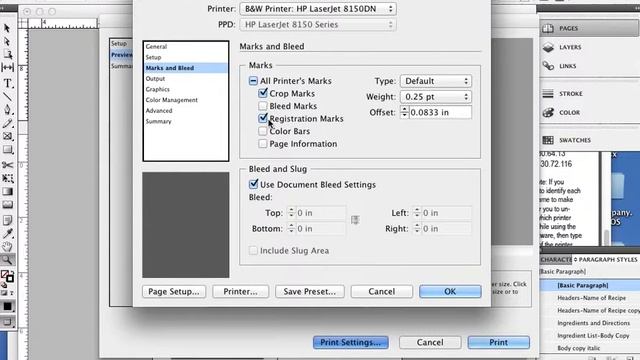Enable the Color Bars checkbox
This screenshot has width=640, height=360.
[x=263, y=131]
